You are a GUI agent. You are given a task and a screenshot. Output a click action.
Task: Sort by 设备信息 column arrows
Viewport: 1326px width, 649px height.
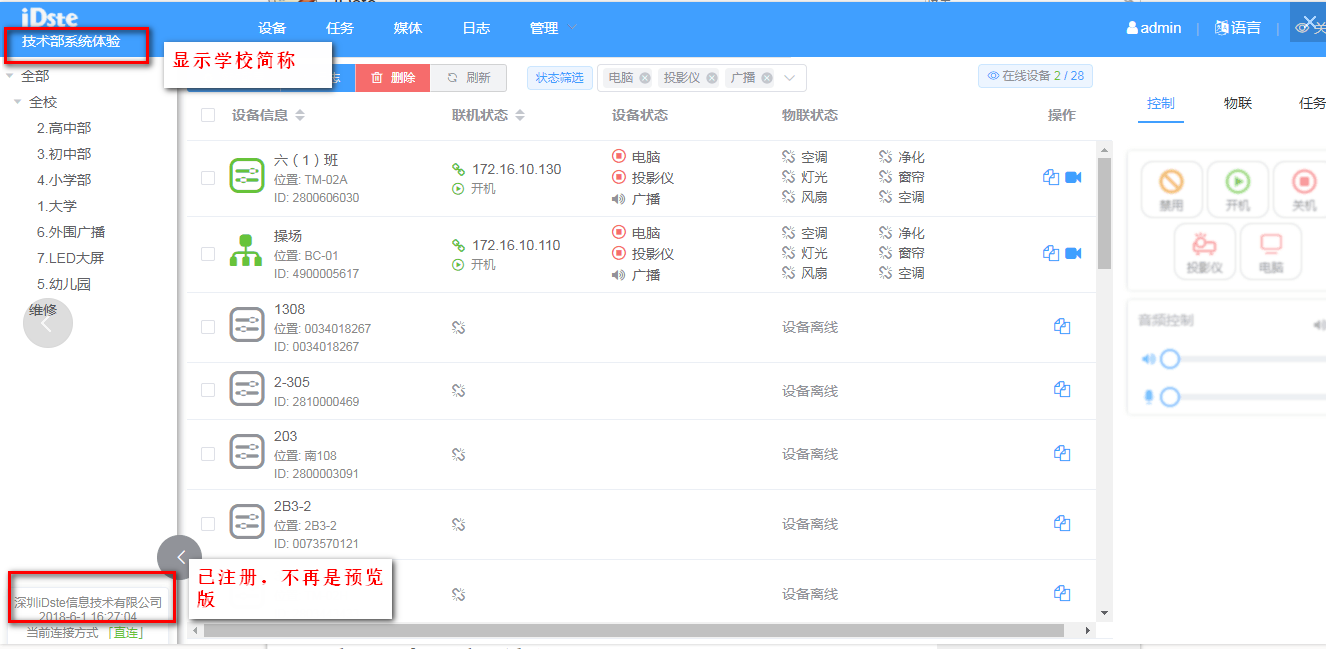[x=300, y=116]
